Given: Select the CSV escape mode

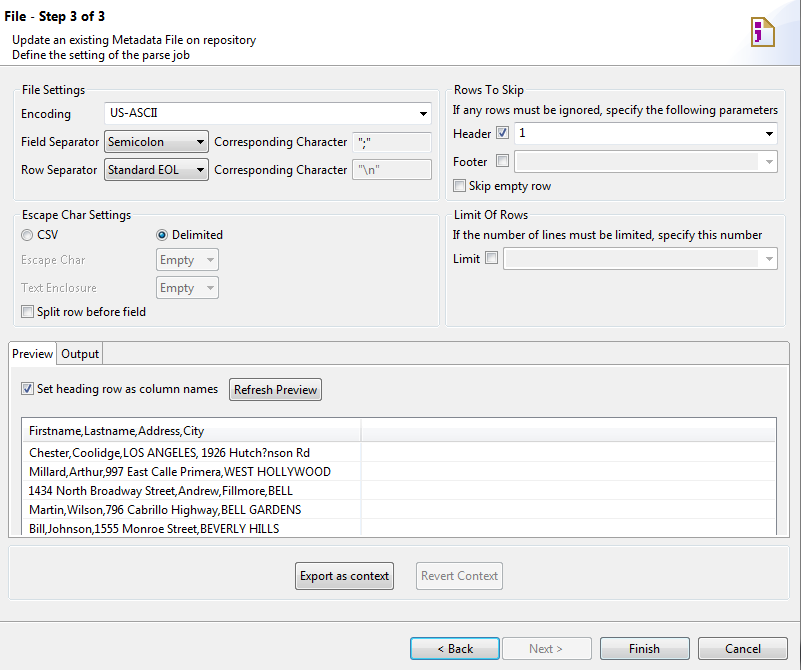Looking at the screenshot, I should tap(26, 235).
